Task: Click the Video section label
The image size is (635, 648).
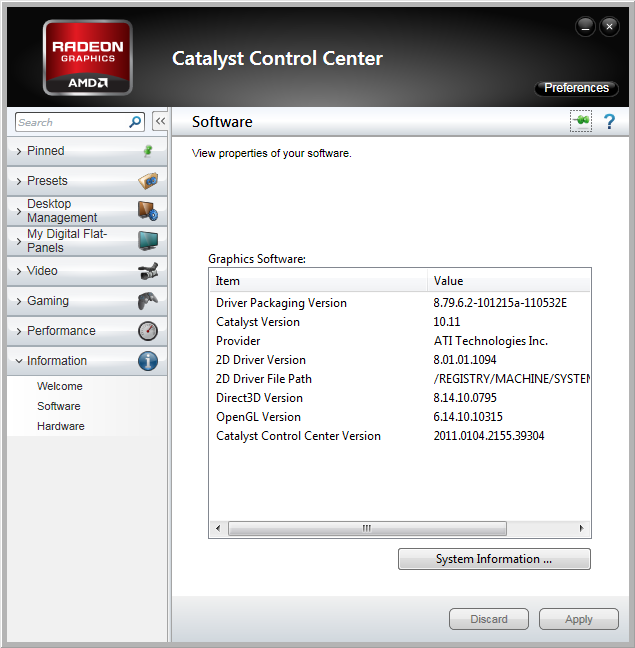Action: [42, 271]
